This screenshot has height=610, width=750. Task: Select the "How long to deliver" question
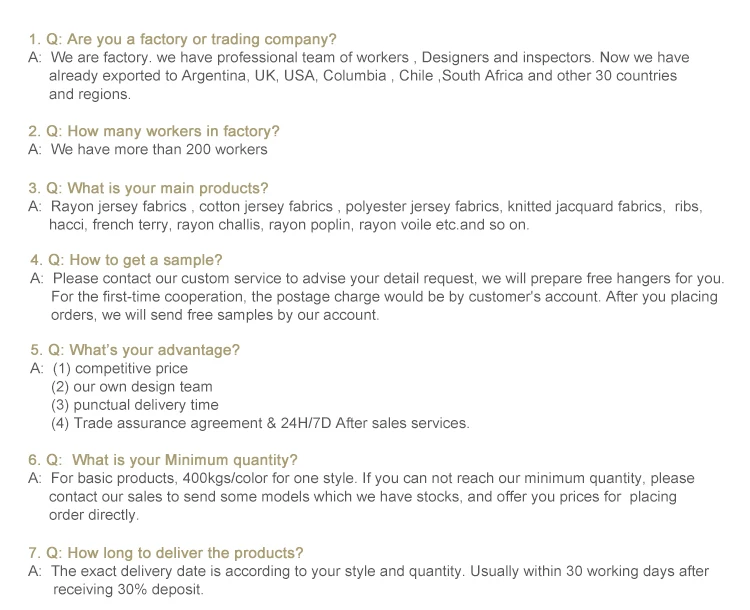click(166, 553)
